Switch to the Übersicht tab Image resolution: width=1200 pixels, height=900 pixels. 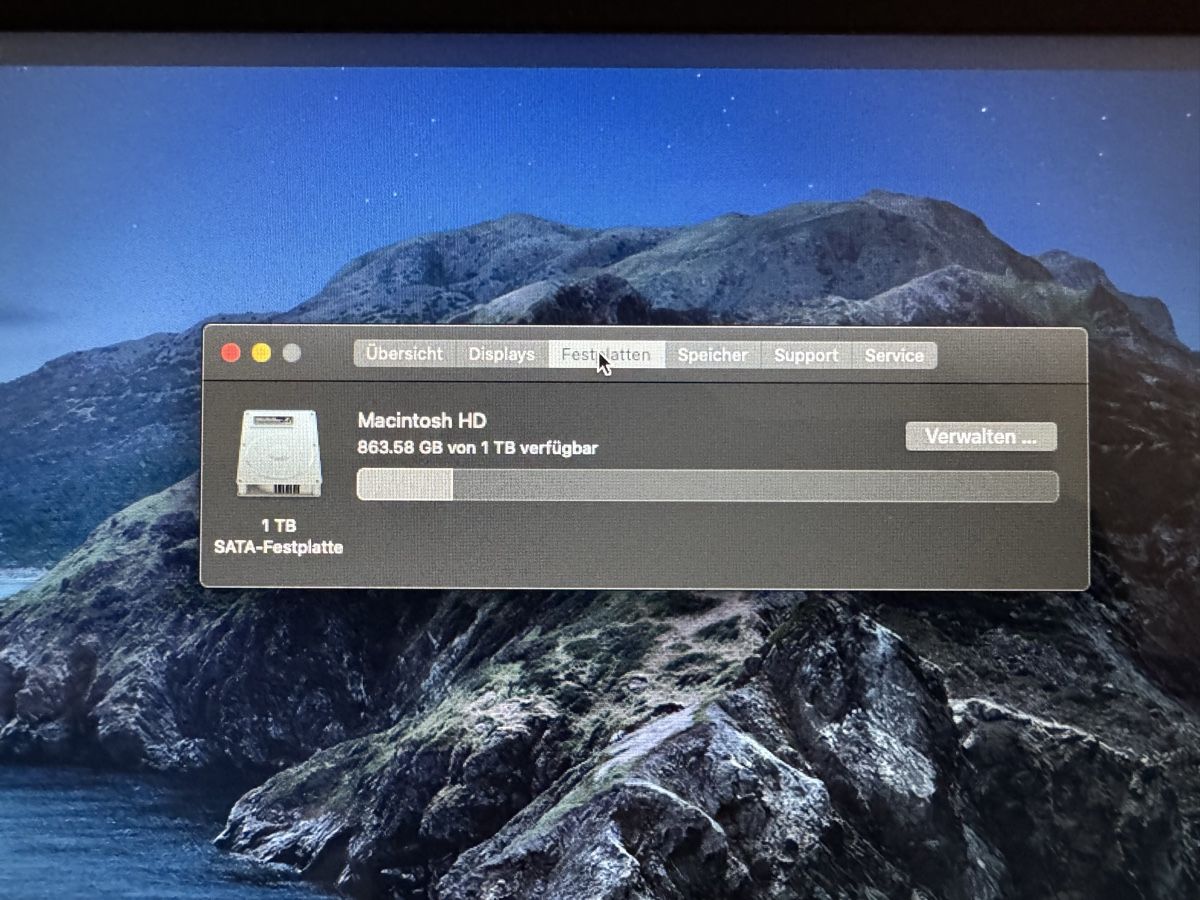tap(404, 354)
